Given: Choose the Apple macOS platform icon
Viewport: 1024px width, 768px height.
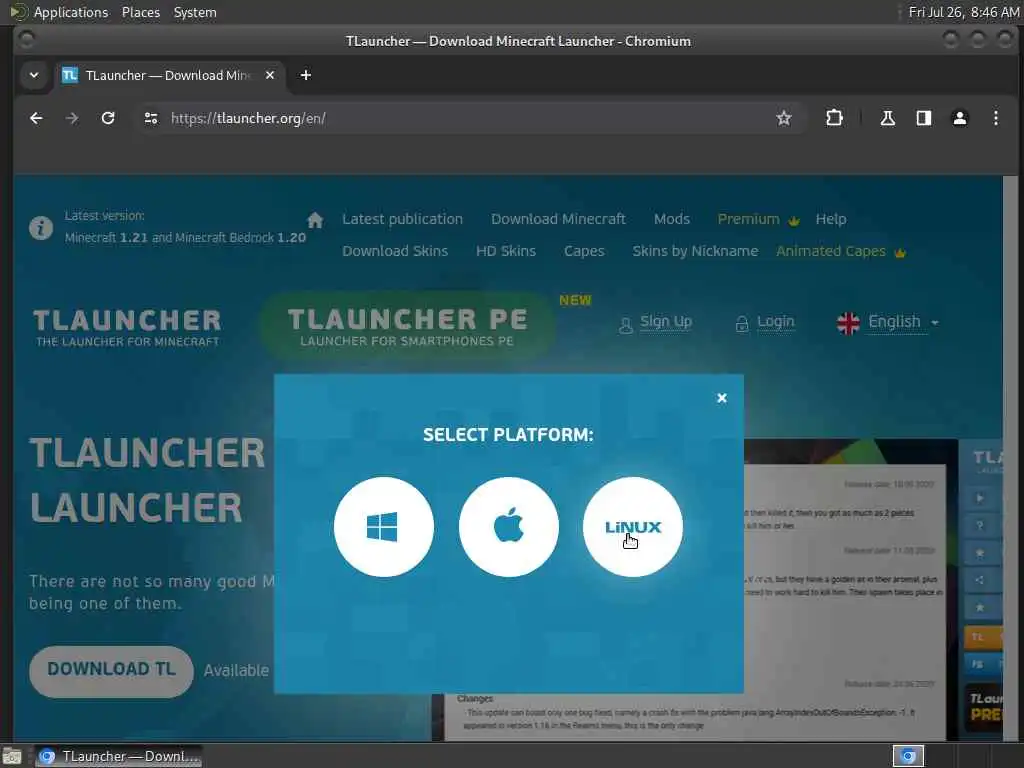Looking at the screenshot, I should point(508,526).
